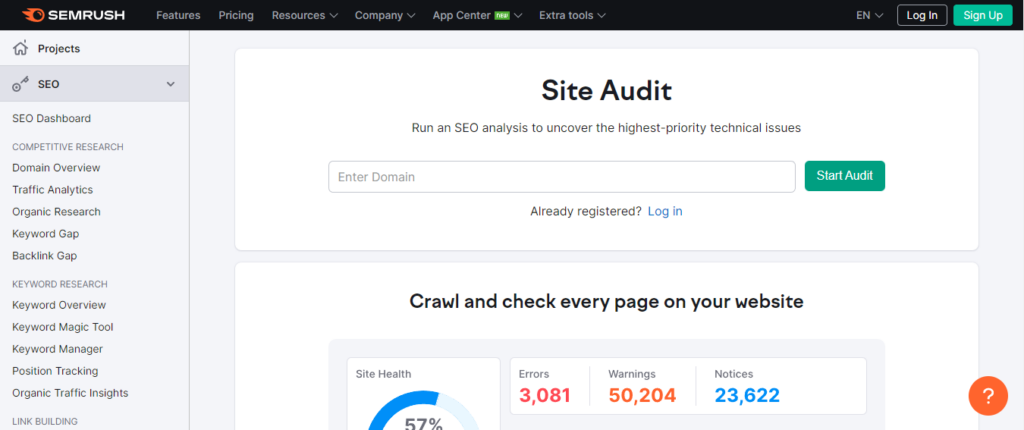Click the Log In button in header
Screen dimensions: 1024x430
(x=922, y=15)
